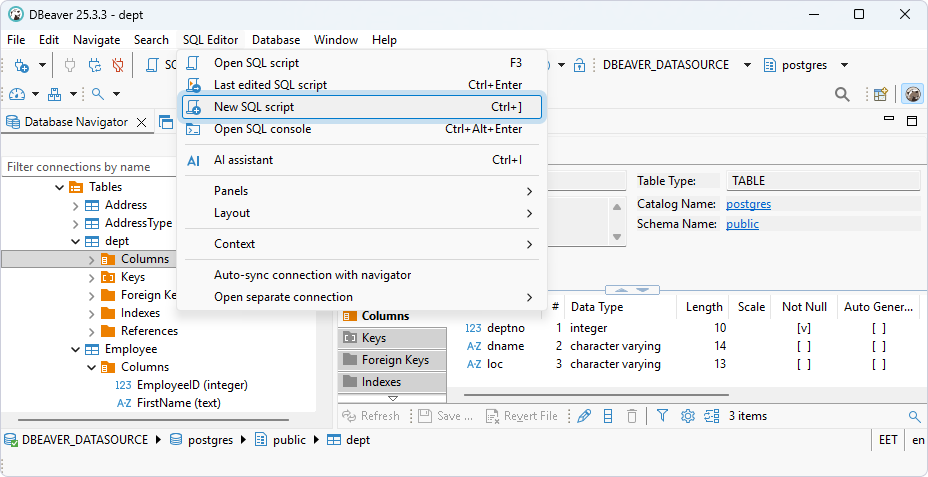Toggle Auto Generated checkbox for dname
This screenshot has height=477, width=928.
point(879,346)
